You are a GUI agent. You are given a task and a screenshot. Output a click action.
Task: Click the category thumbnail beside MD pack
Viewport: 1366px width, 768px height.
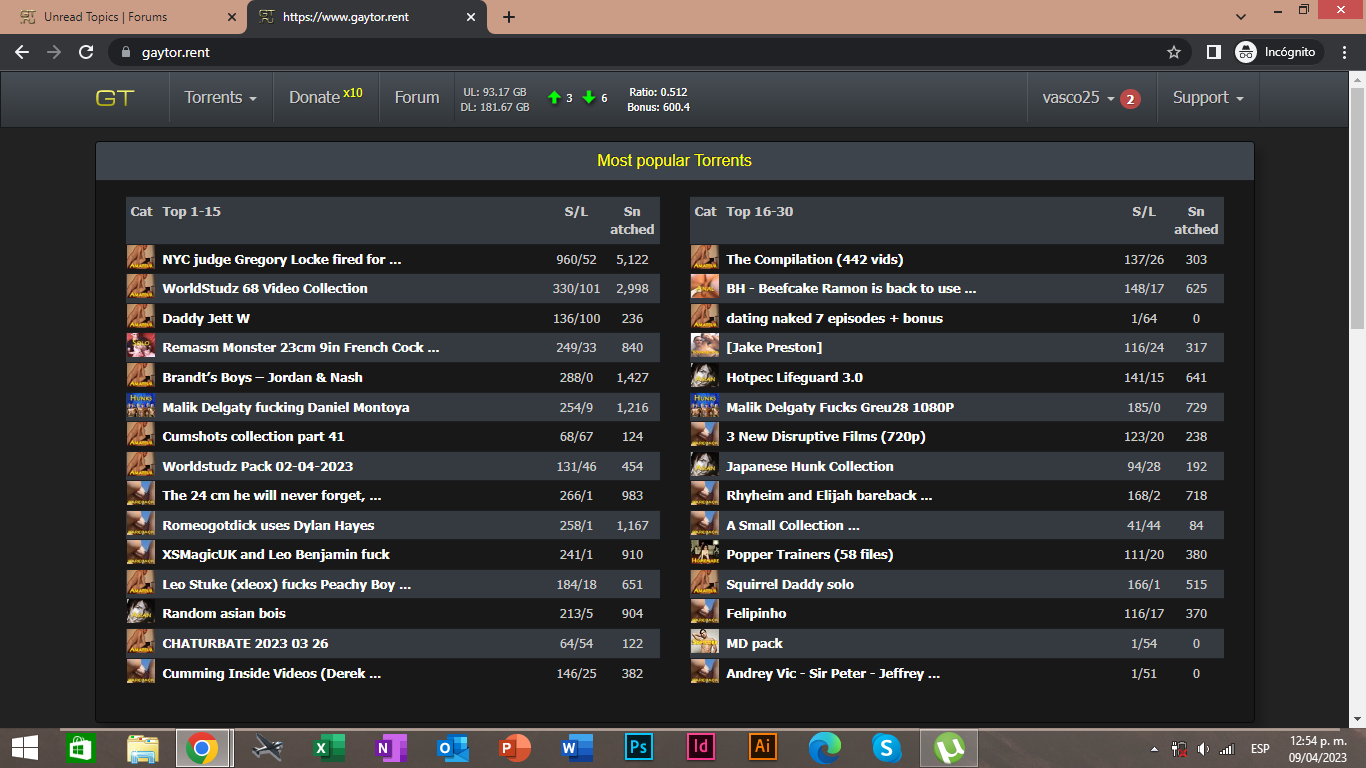click(x=704, y=643)
